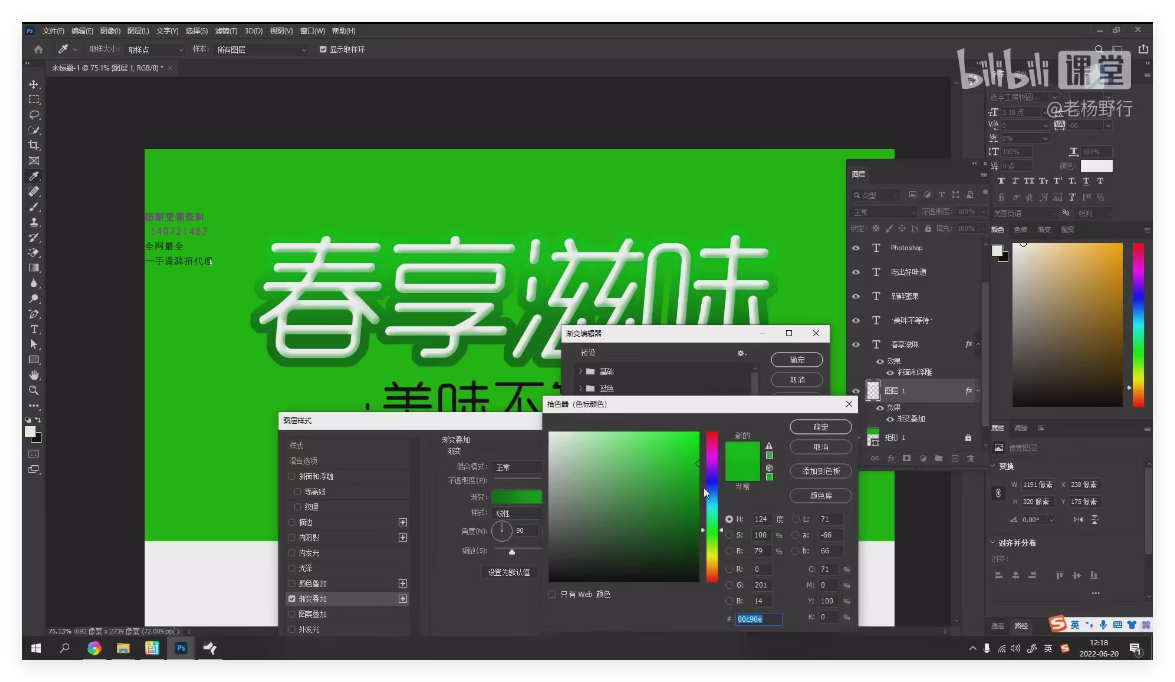
Task: Select the Rectangular Marquee tool
Action: click(34, 99)
